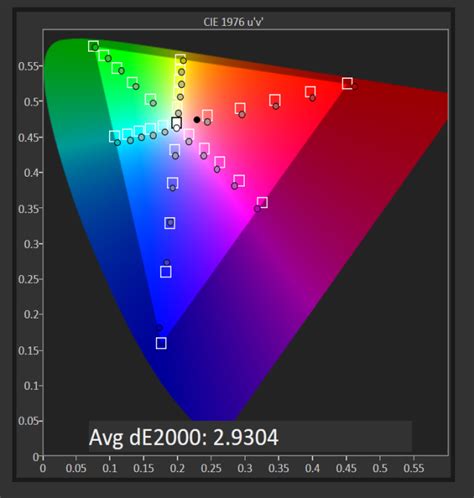Select the Avg dE2000: 2.9304 readout
474x498 pixels.
coord(184,437)
